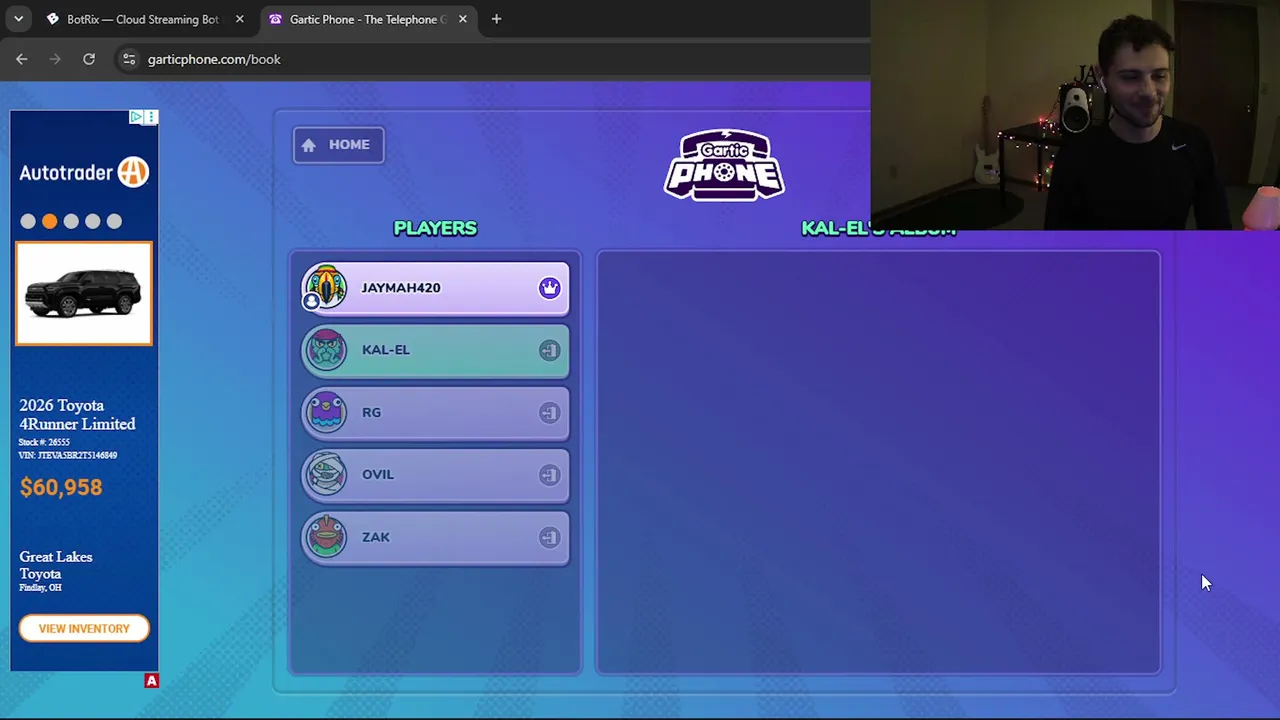The image size is (1280, 720).
Task: Click the crown icon beside JAYMAH420
Action: (549, 288)
